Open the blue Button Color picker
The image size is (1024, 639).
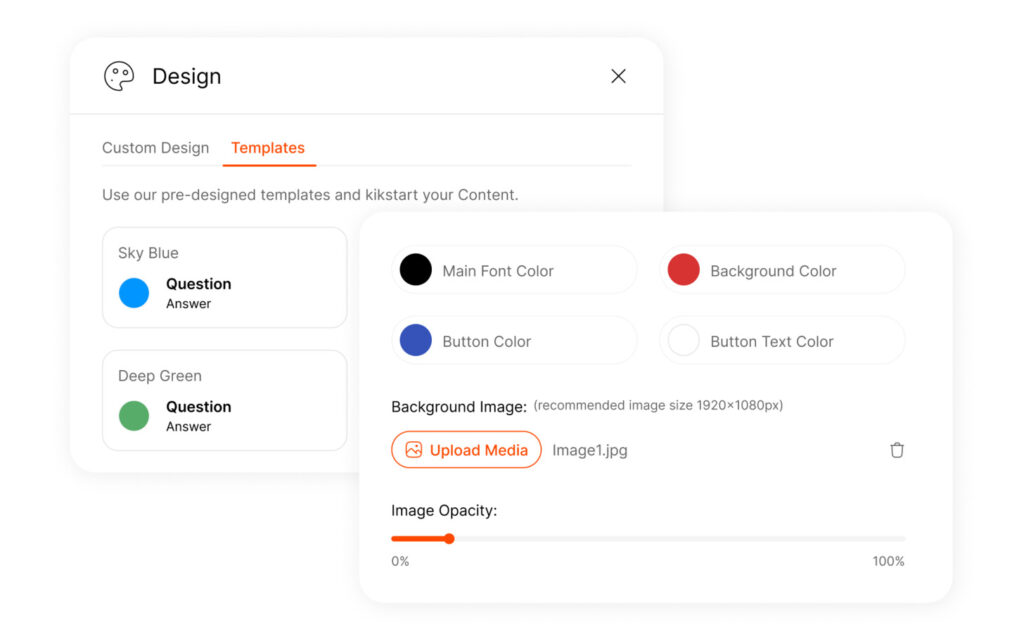[415, 340]
